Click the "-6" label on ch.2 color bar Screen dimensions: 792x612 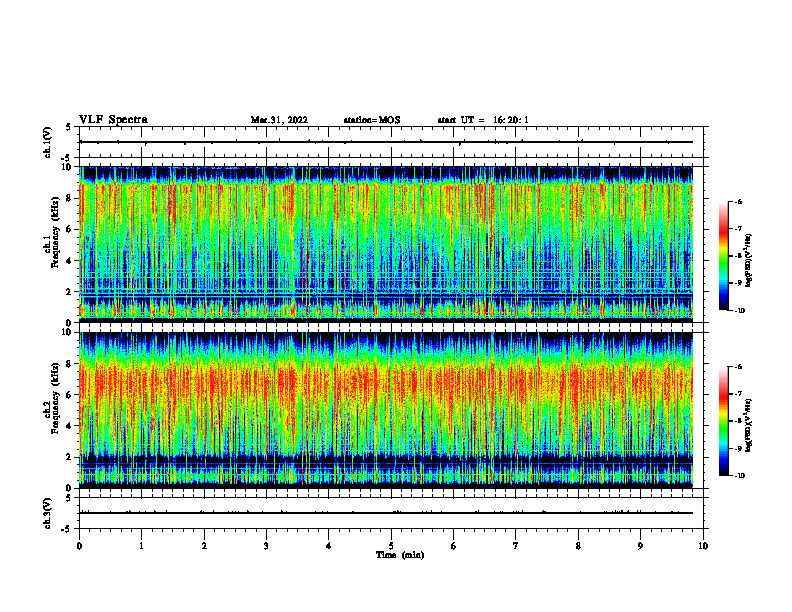[738, 367]
